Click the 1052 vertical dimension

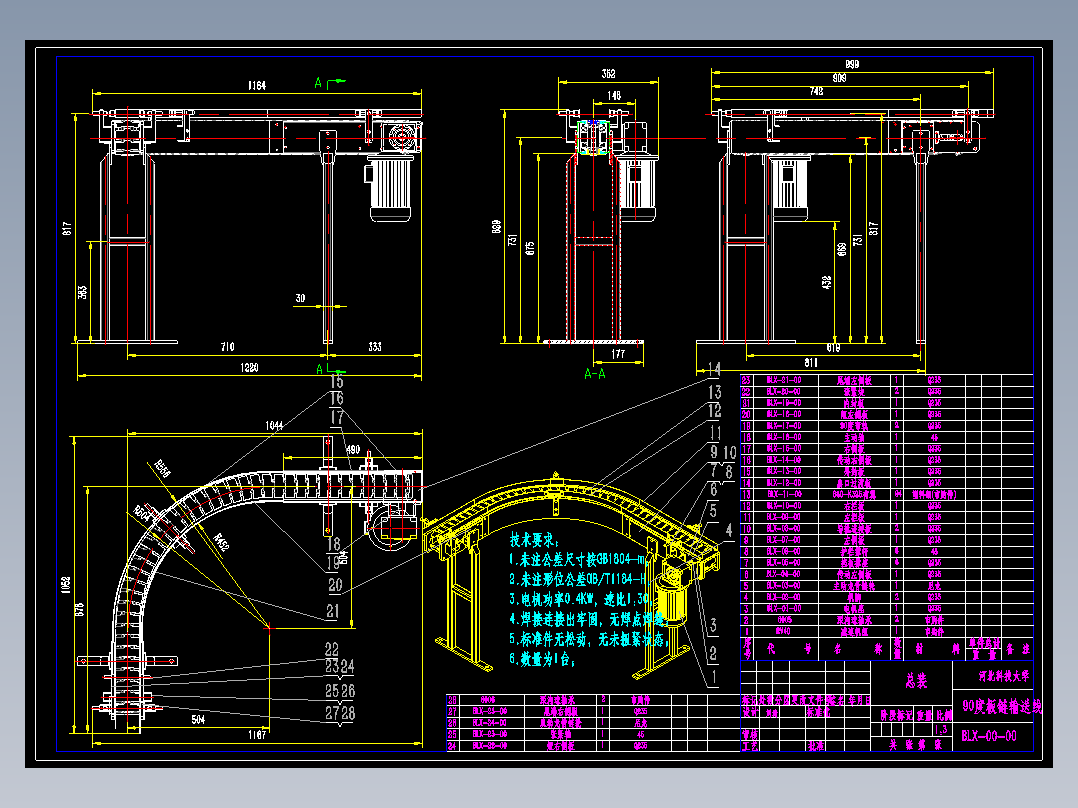66,585
